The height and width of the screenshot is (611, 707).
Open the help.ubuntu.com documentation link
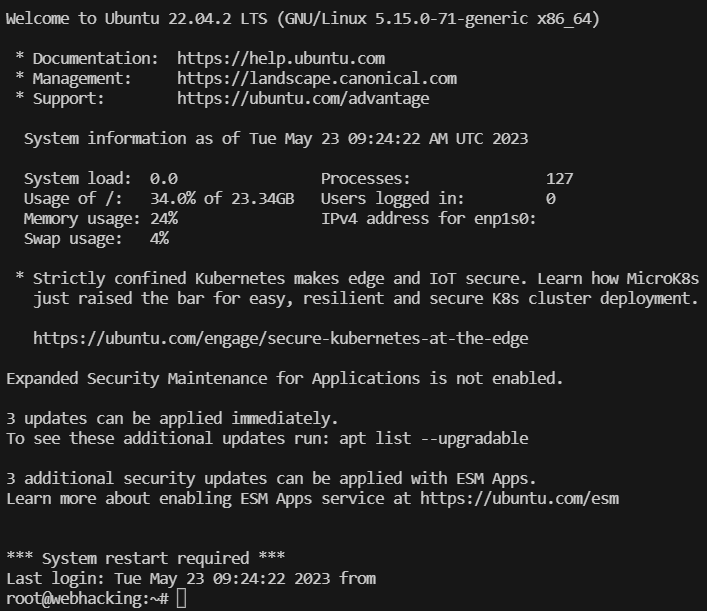(281, 59)
